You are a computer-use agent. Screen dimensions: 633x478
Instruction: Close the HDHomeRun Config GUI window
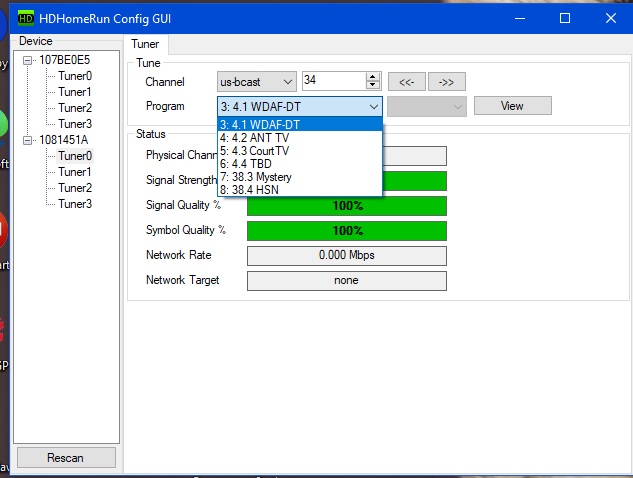(x=611, y=18)
